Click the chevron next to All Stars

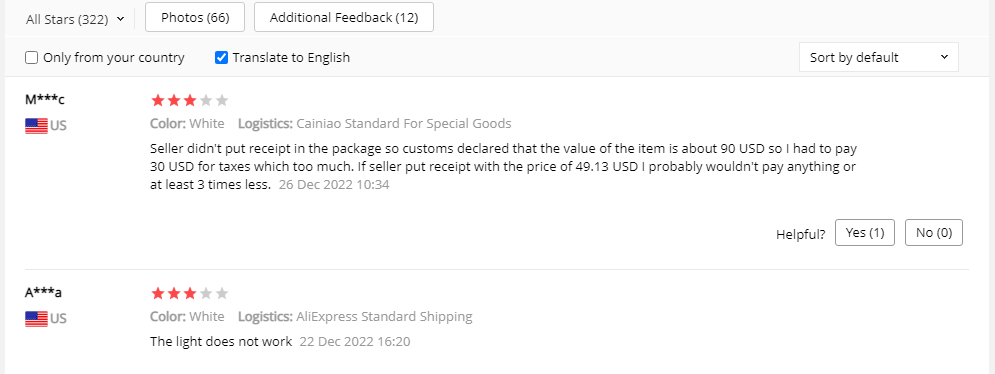(x=121, y=20)
